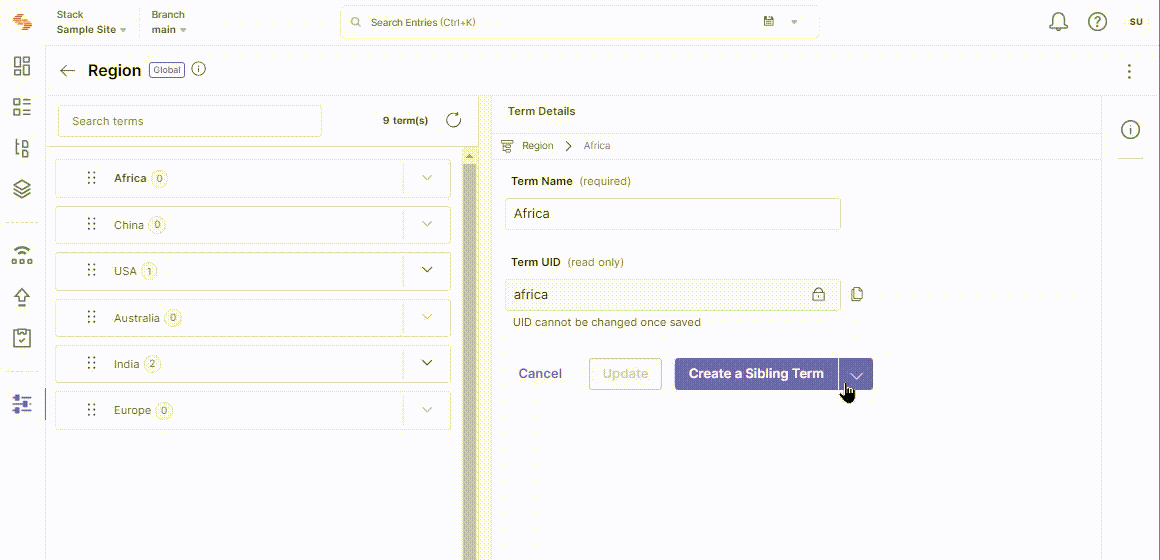Open the help question mark icon

[1097, 22]
